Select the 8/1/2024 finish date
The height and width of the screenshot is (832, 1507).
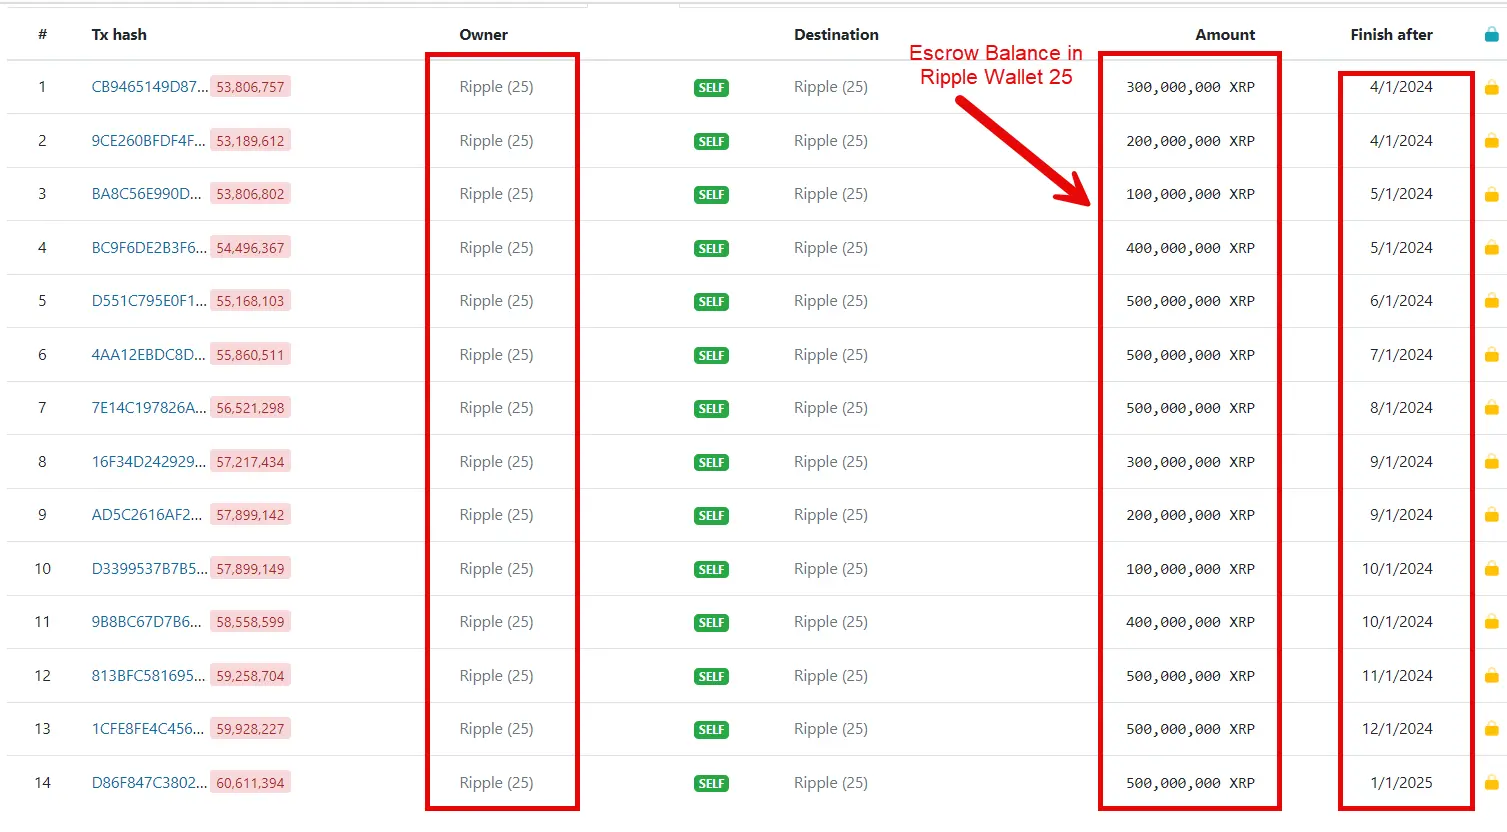[1401, 408]
